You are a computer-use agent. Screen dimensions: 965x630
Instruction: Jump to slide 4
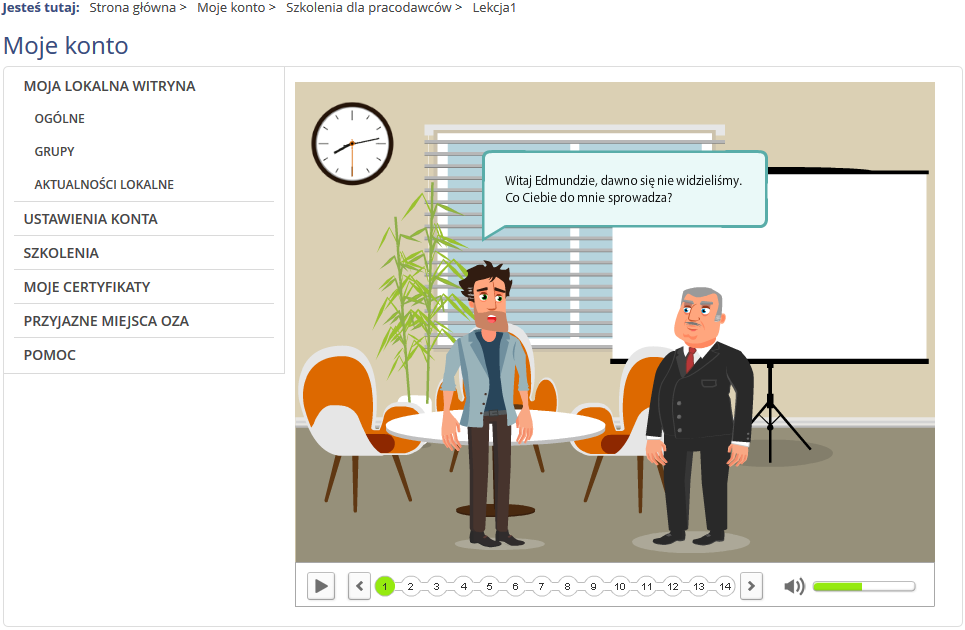tap(463, 586)
